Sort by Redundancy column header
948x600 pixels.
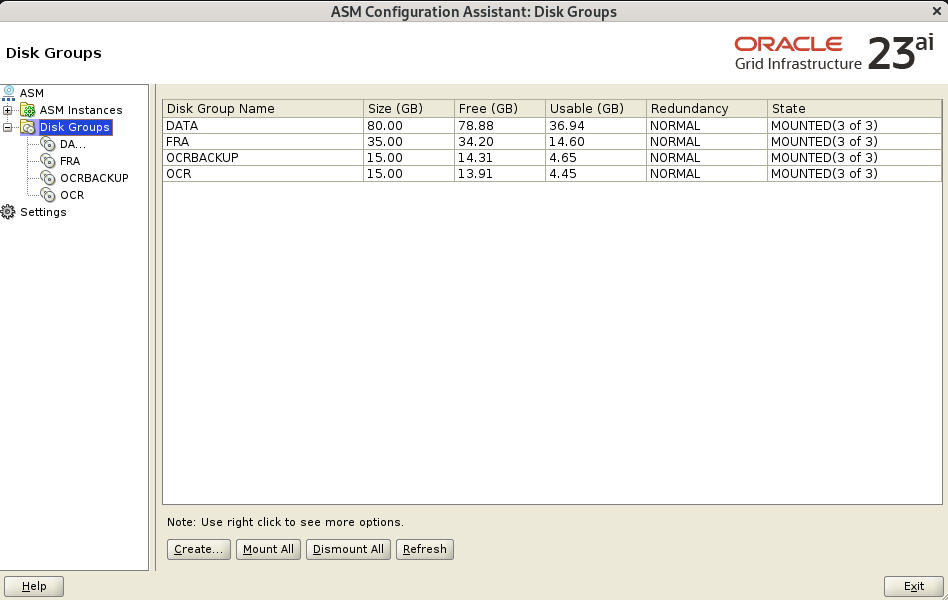(707, 108)
